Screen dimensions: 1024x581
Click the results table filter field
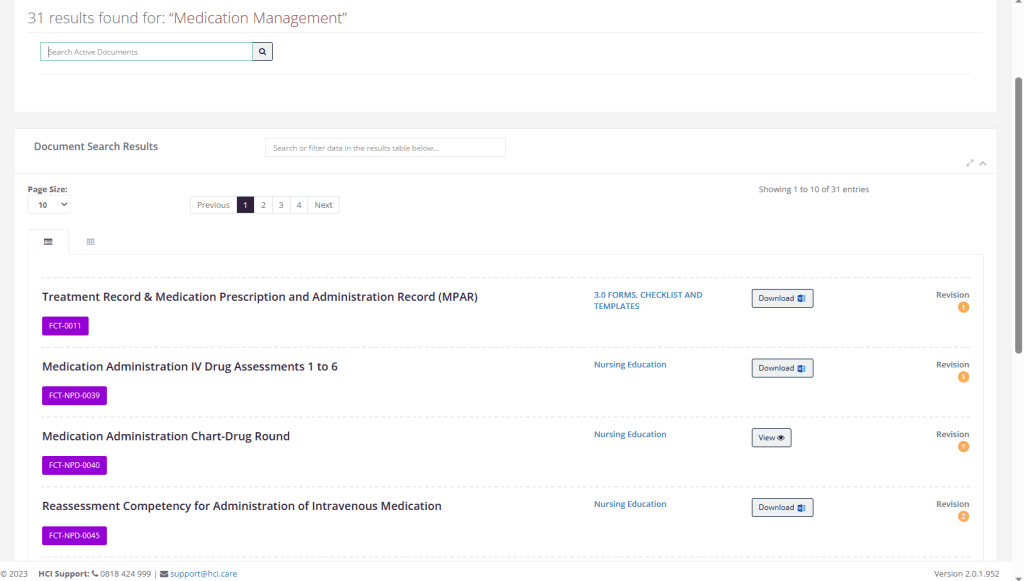point(385,148)
